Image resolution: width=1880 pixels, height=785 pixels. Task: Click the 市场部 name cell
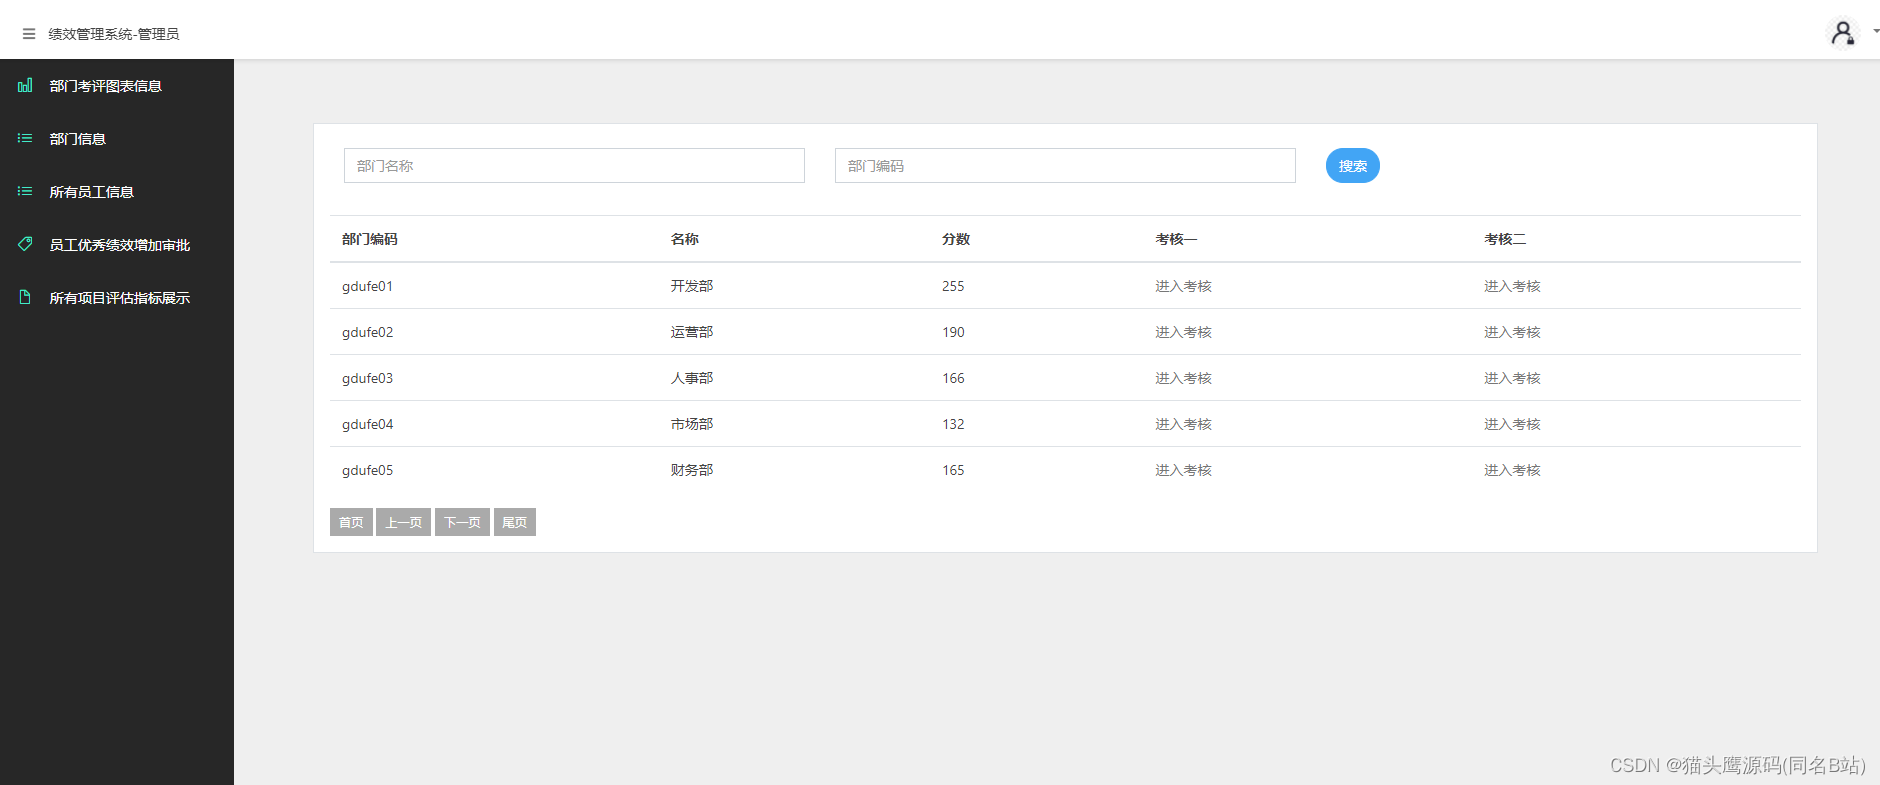(x=692, y=424)
